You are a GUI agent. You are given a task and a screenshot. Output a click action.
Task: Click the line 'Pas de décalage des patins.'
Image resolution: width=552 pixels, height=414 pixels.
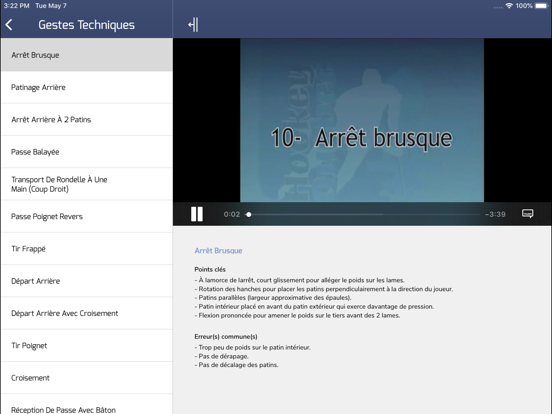point(236,365)
